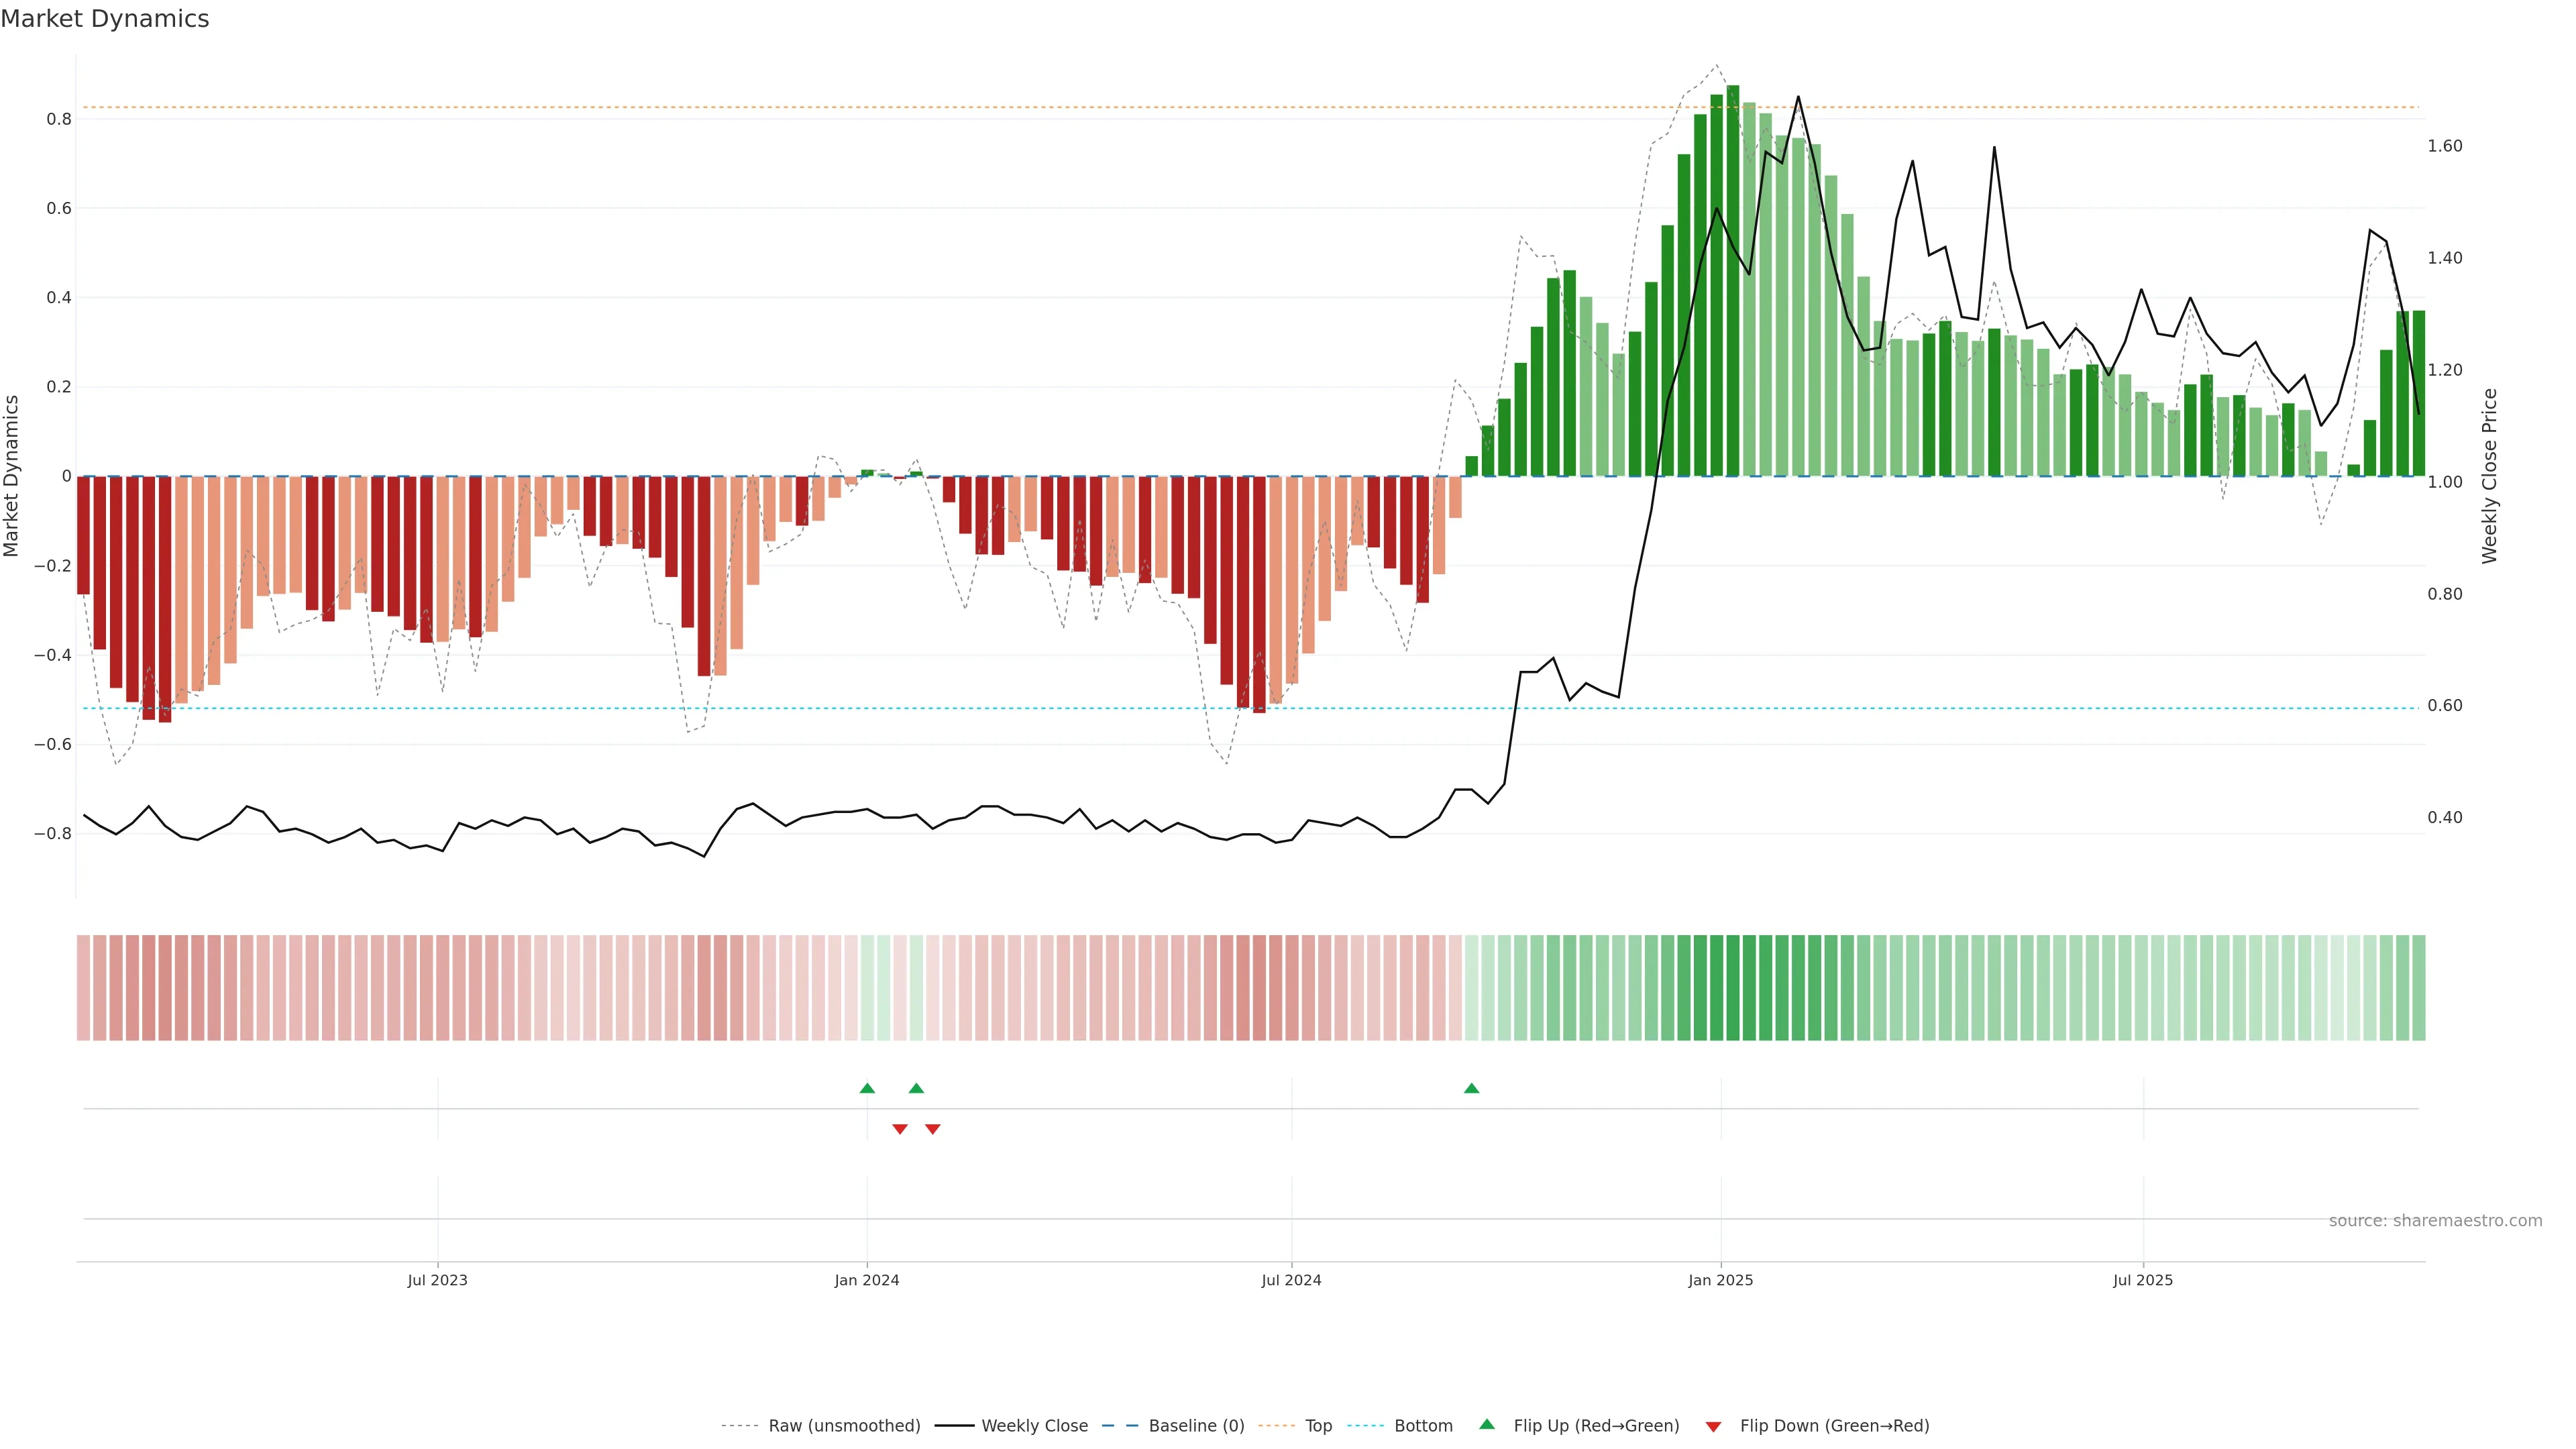The width and height of the screenshot is (2576, 1449).
Task: Click the red triangle icon in the legend
Action: pyautogui.click(x=1713, y=1427)
